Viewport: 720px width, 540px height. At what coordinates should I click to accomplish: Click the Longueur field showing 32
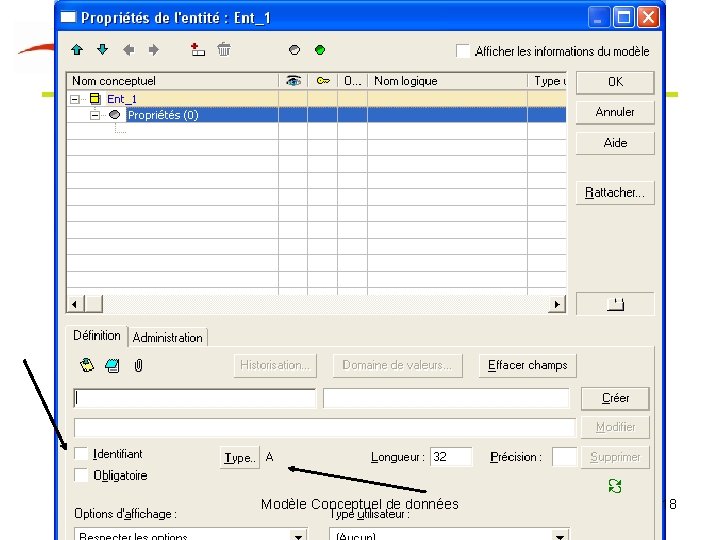(451, 457)
